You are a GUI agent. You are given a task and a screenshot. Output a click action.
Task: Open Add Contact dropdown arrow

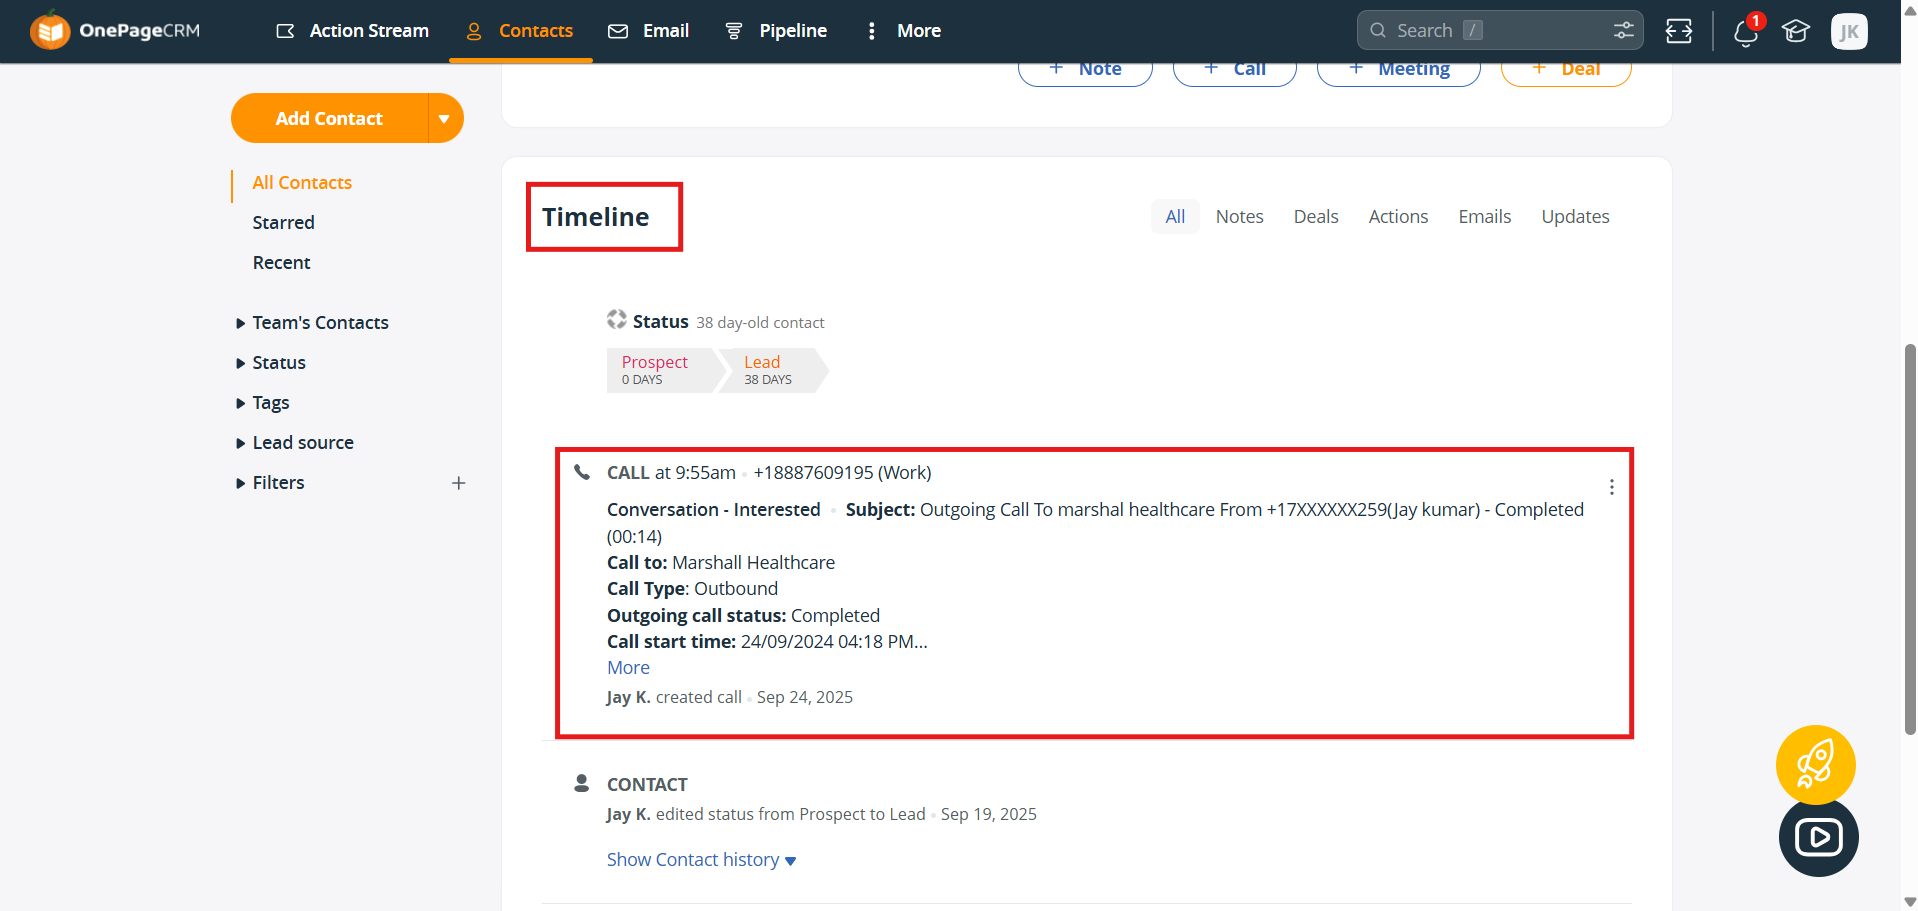(445, 118)
